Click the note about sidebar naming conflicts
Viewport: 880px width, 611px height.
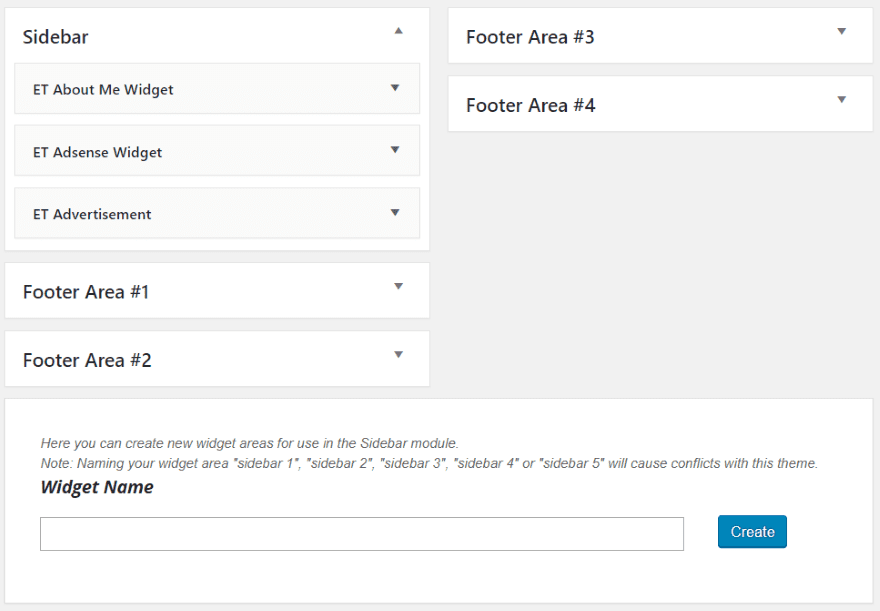[429, 464]
